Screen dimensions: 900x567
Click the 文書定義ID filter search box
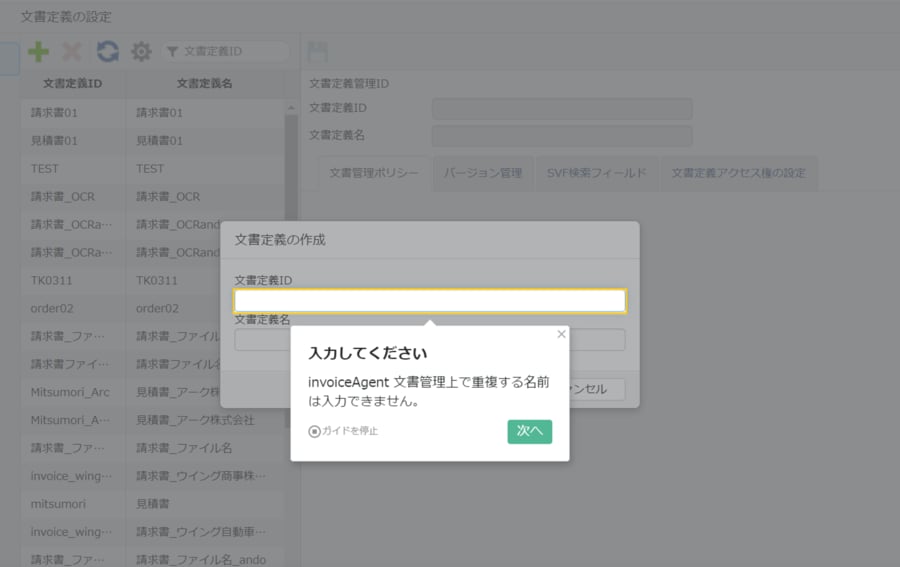pos(230,52)
